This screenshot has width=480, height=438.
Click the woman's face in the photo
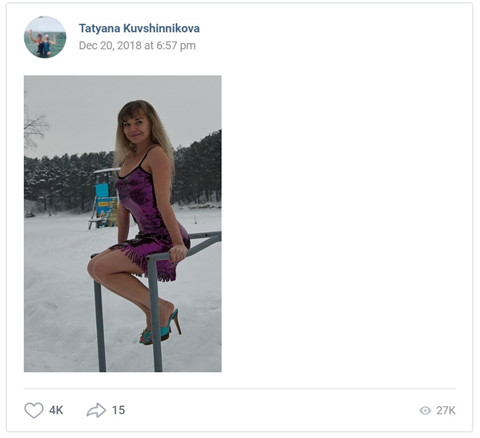coord(134,128)
